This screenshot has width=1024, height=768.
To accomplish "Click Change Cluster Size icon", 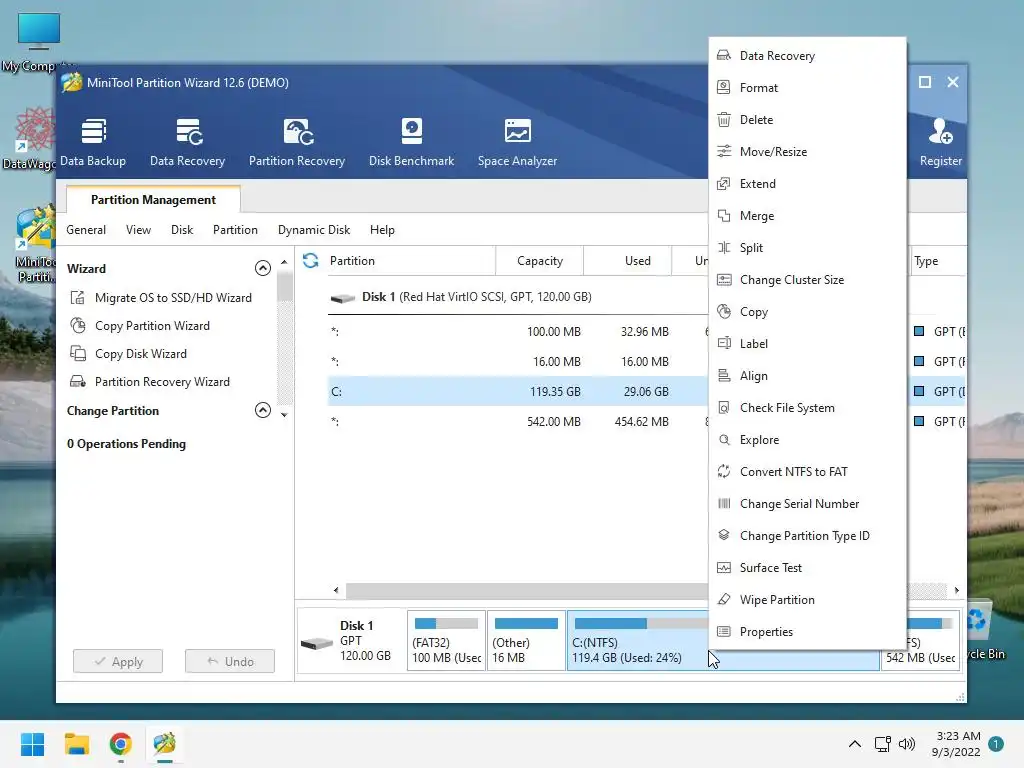I will [724, 280].
